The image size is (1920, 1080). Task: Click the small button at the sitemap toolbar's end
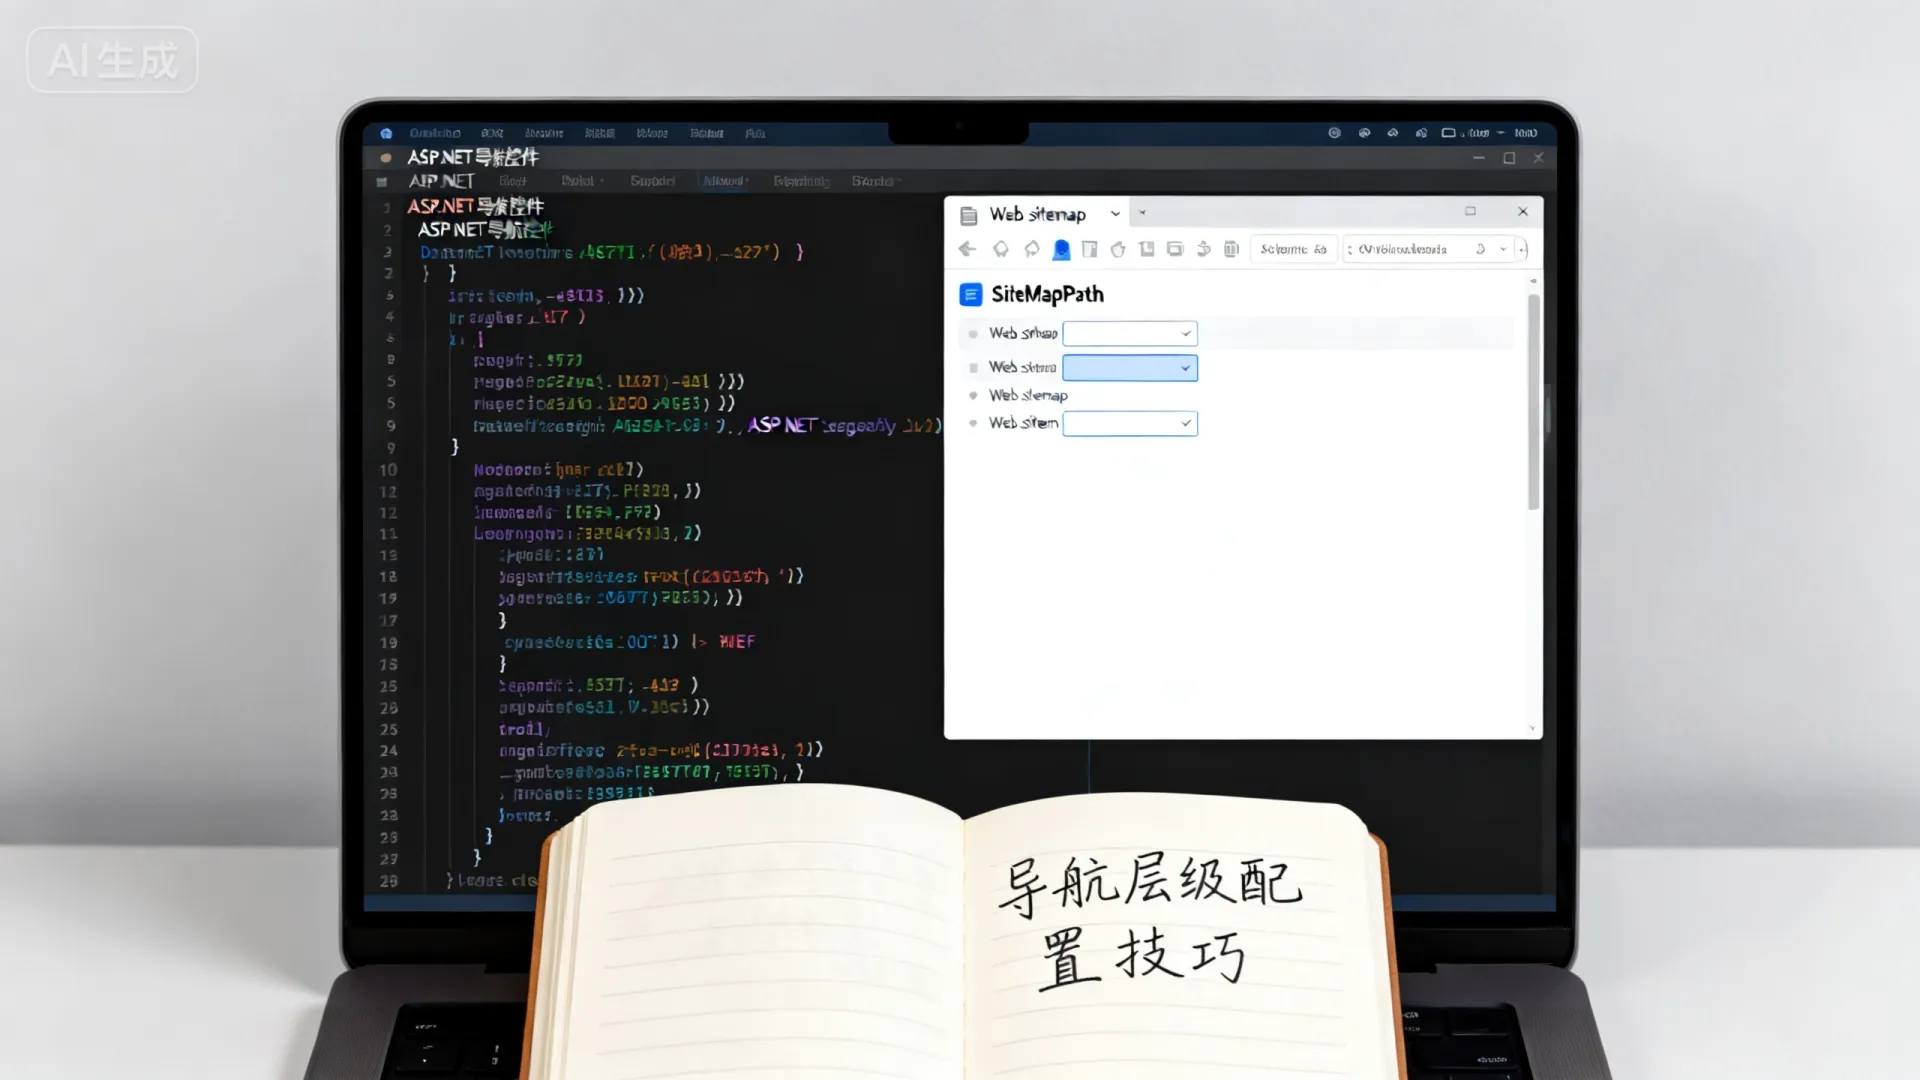pos(1523,249)
